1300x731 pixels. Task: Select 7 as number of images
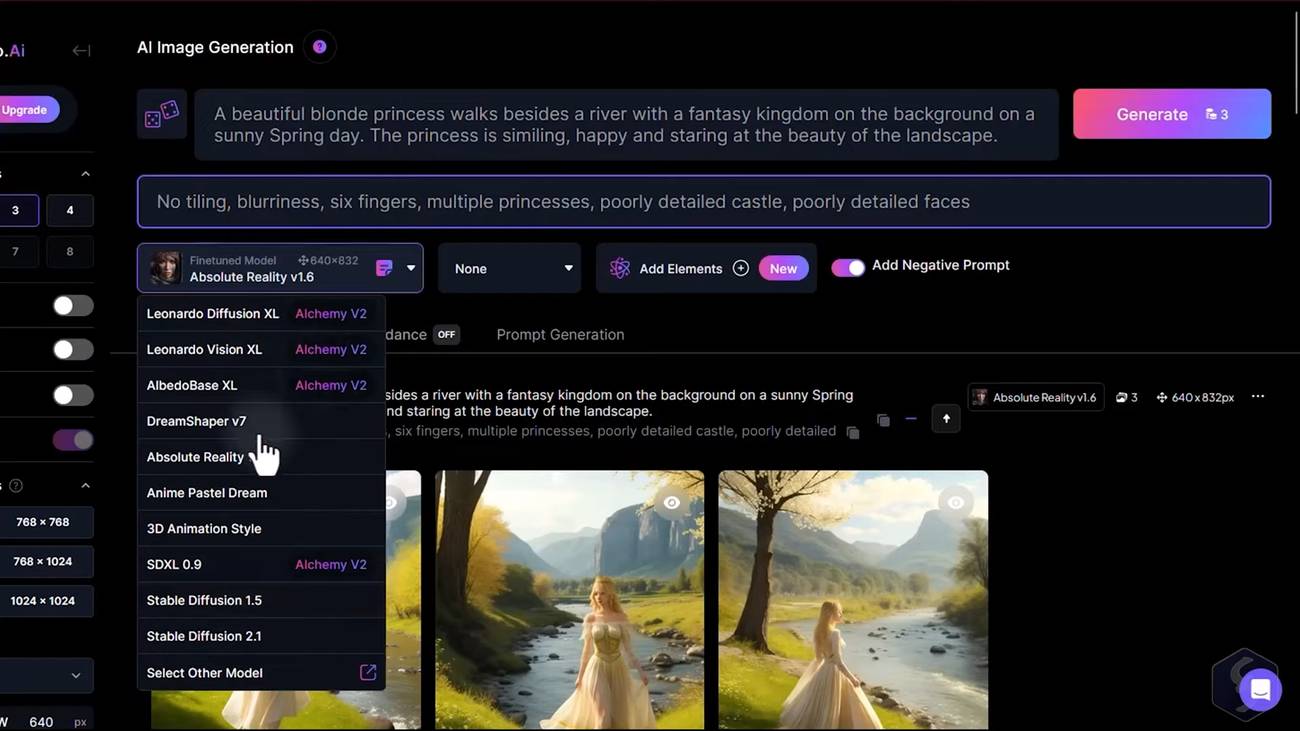pyautogui.click(x=15, y=251)
